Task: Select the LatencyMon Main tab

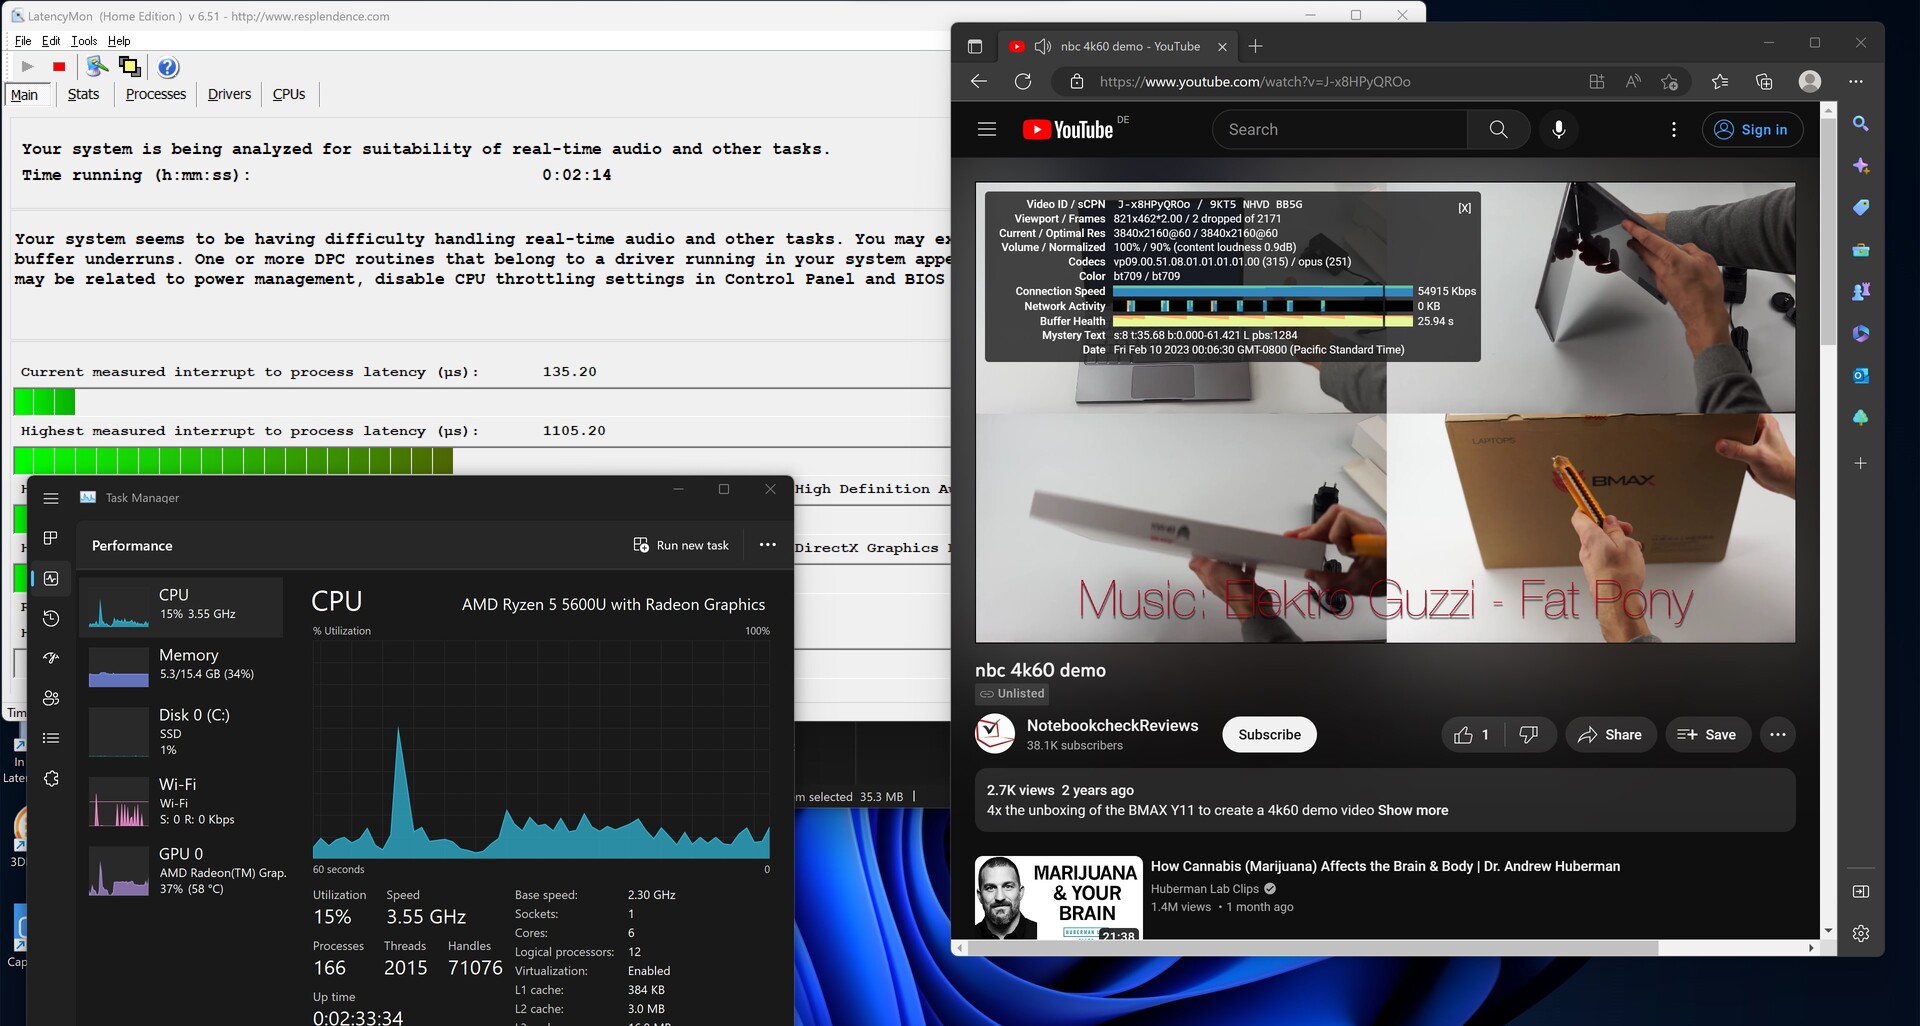Action: pyautogui.click(x=25, y=95)
